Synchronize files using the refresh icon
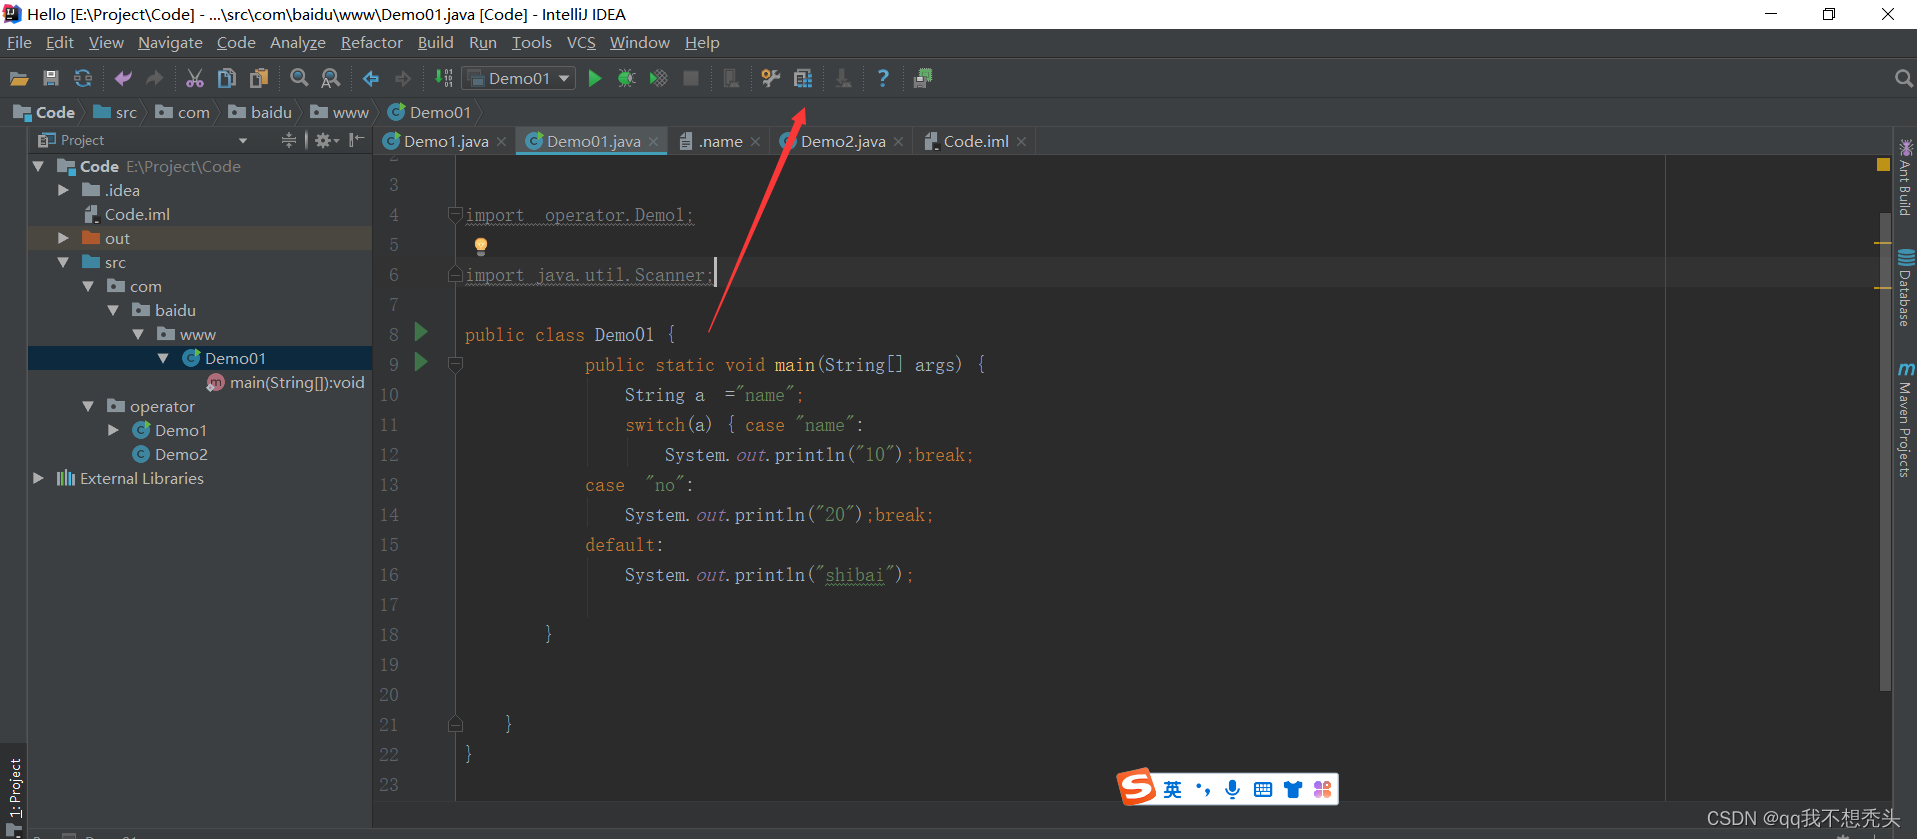Screen dimensions: 1917x839 83,78
